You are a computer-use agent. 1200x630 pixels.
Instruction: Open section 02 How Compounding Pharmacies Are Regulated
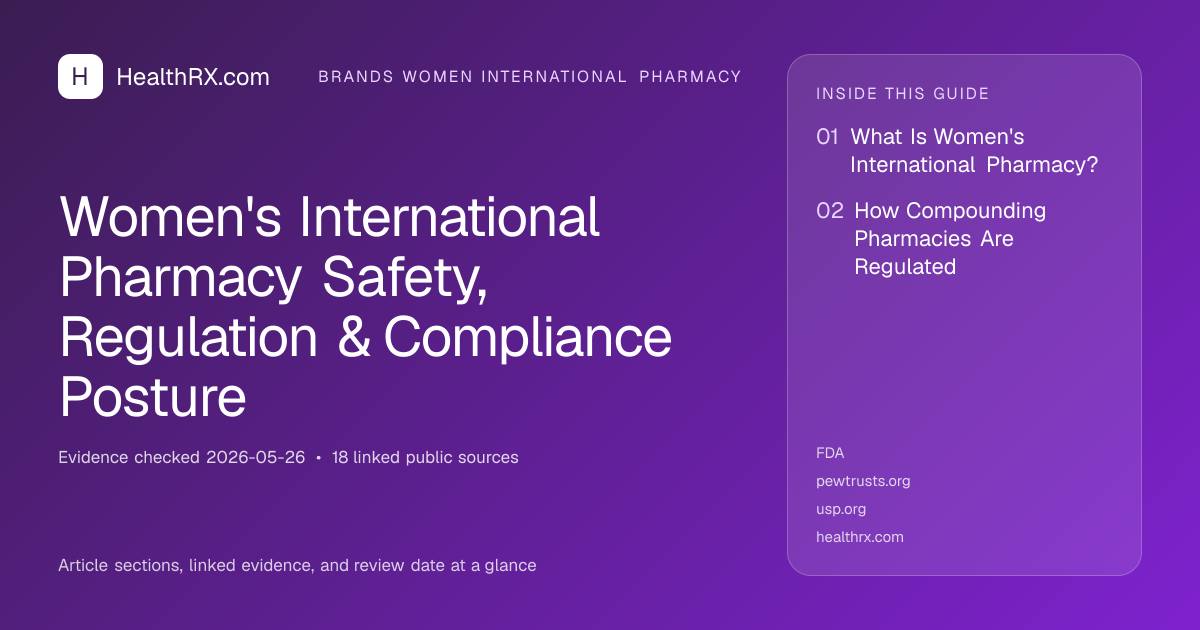point(931,239)
